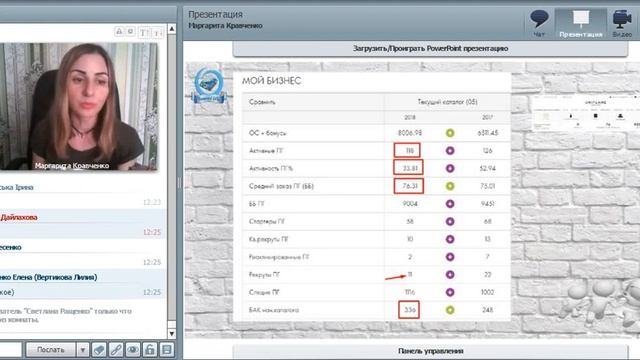Focus the chat message input field
Viewport: 640px width, 360px height.
[x=10, y=350]
